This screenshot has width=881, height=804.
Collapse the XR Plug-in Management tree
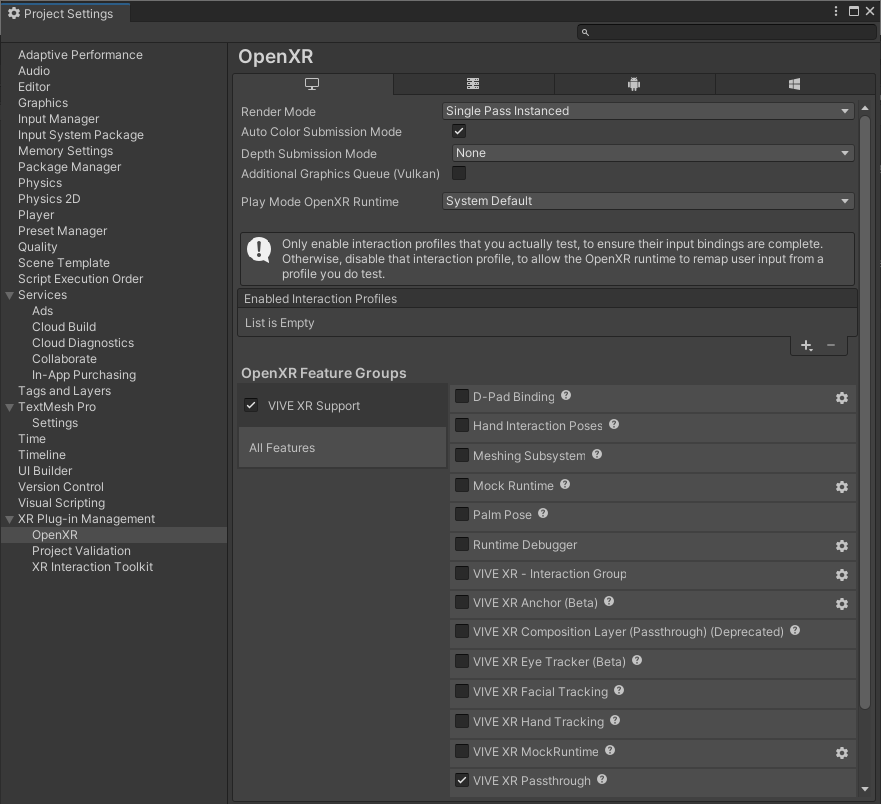coord(10,519)
